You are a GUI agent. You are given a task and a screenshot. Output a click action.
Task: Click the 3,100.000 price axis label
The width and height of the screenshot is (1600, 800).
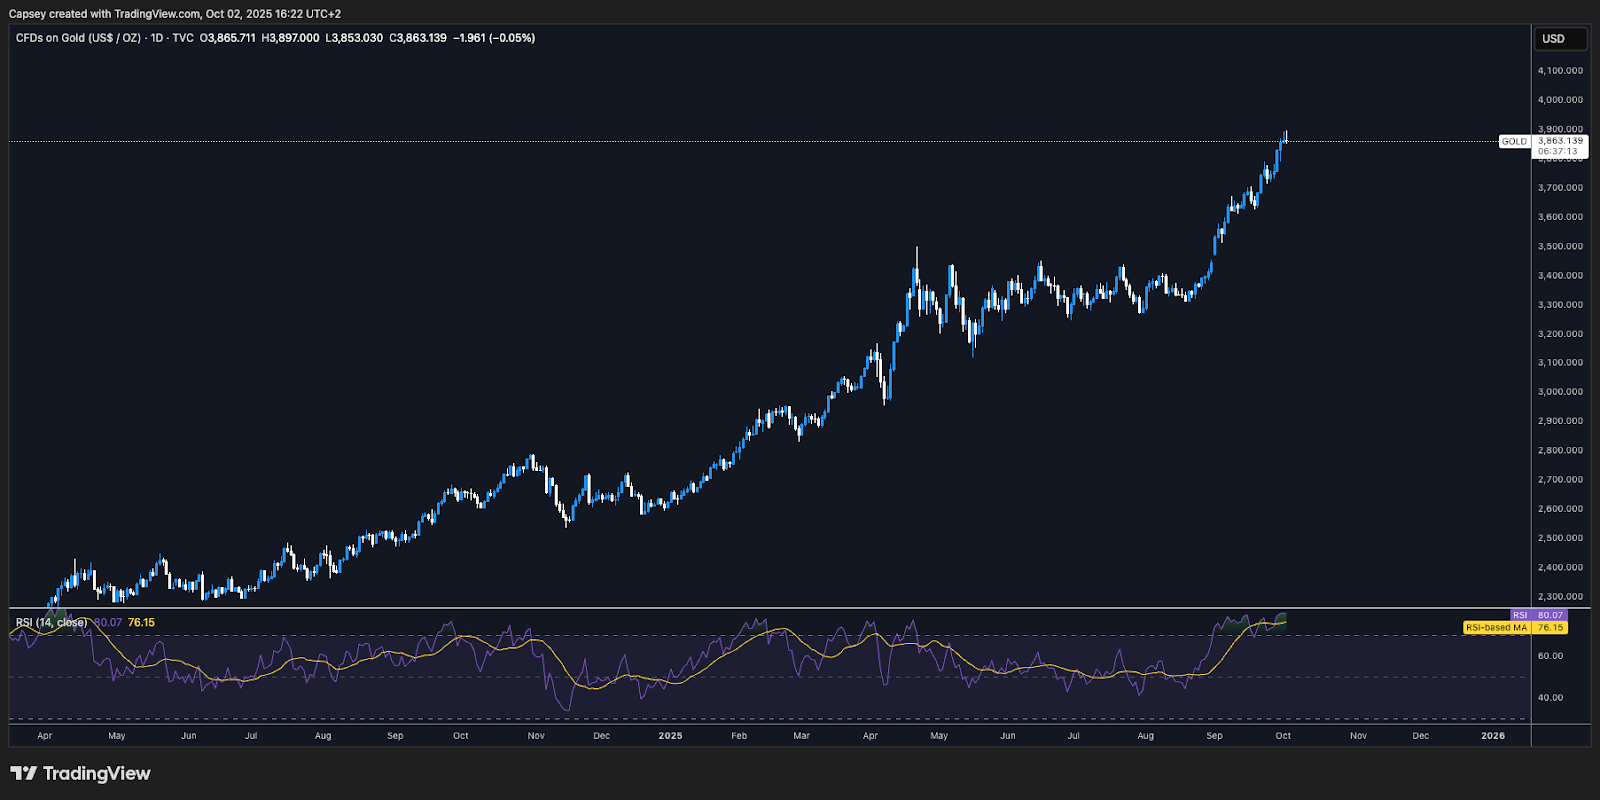[x=1560, y=362]
